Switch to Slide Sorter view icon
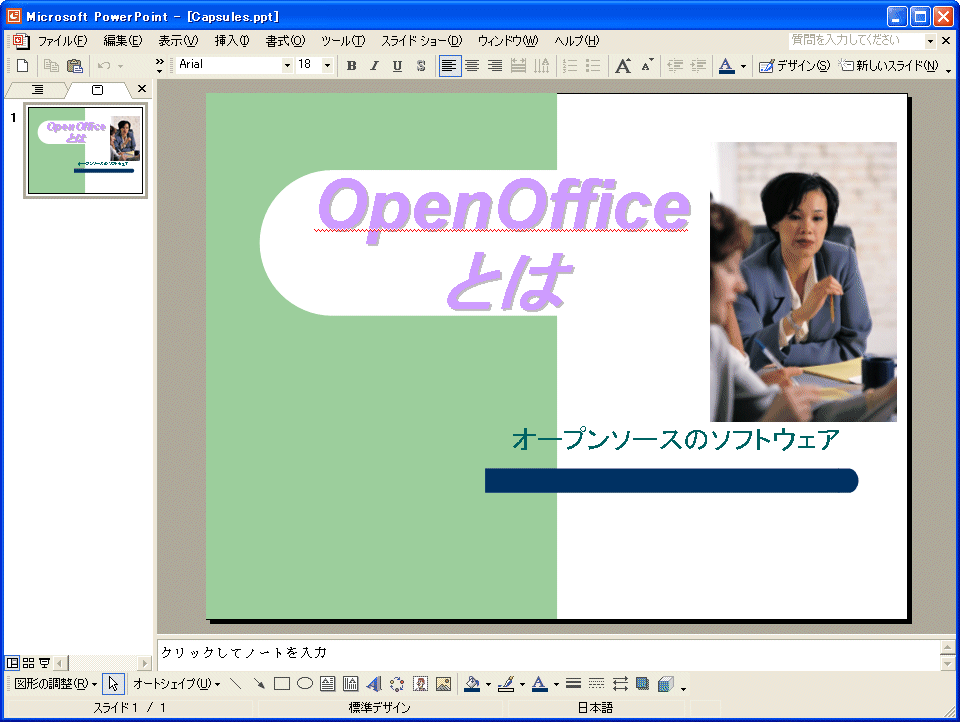Viewport: 960px width, 722px height. (28, 663)
